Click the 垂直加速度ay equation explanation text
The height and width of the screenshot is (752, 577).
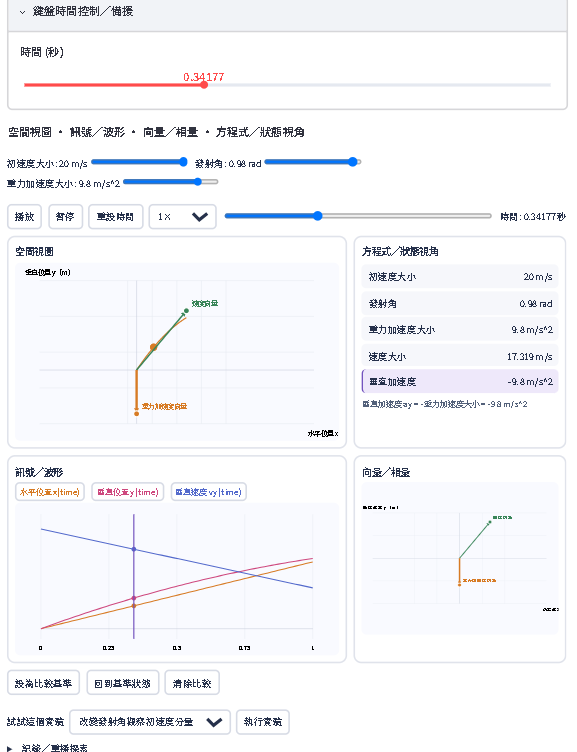point(445,404)
